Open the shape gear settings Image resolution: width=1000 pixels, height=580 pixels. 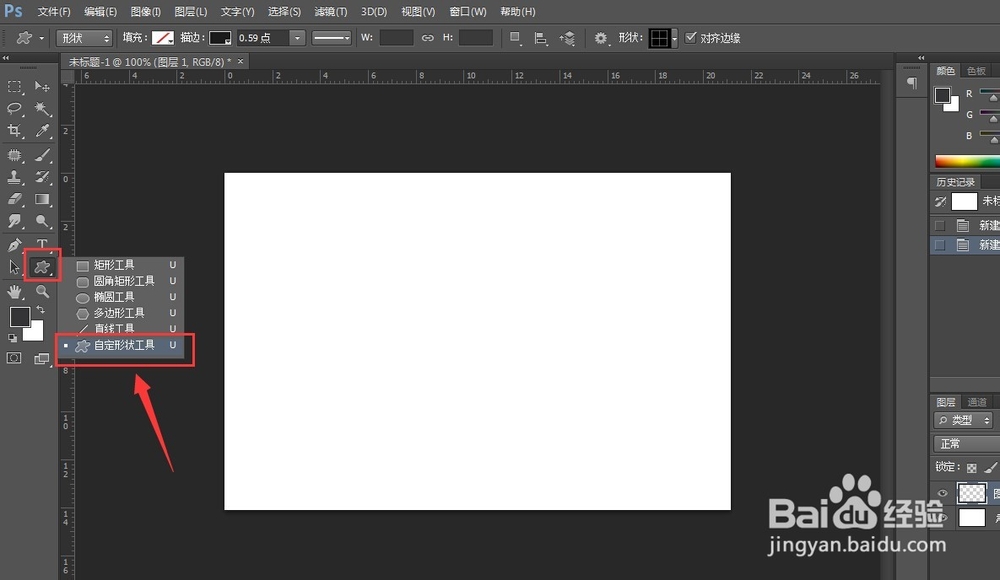pyautogui.click(x=601, y=38)
